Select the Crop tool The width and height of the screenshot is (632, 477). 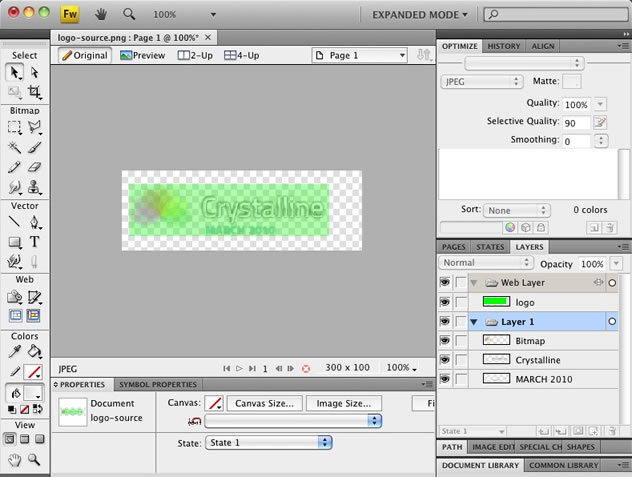tap(35, 92)
